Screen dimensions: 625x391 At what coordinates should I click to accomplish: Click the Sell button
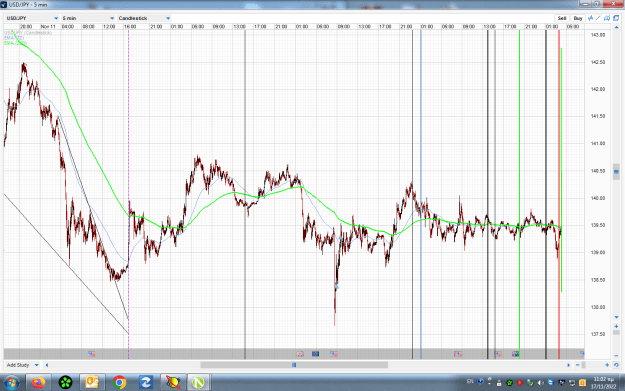coord(562,18)
